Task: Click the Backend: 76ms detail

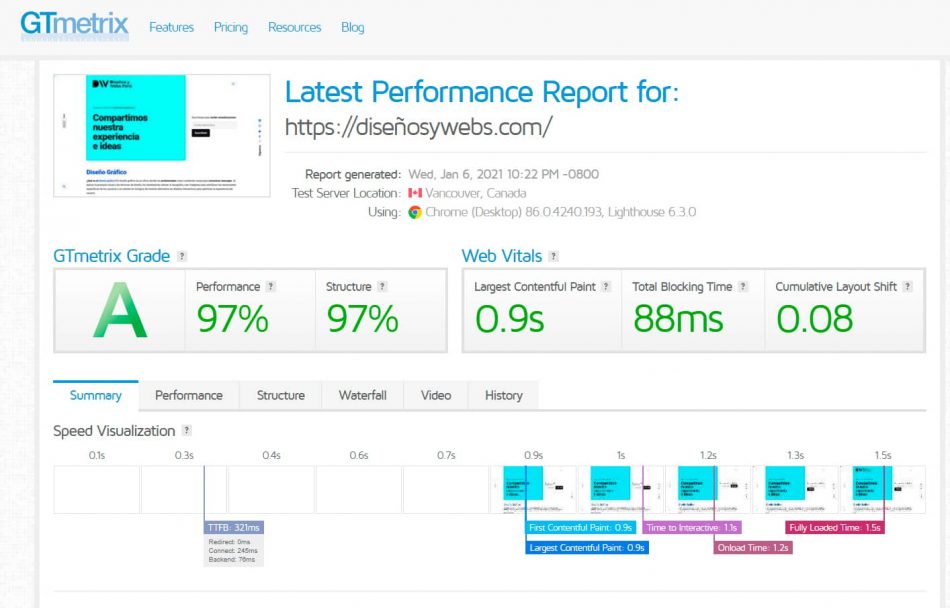Action: 231,560
